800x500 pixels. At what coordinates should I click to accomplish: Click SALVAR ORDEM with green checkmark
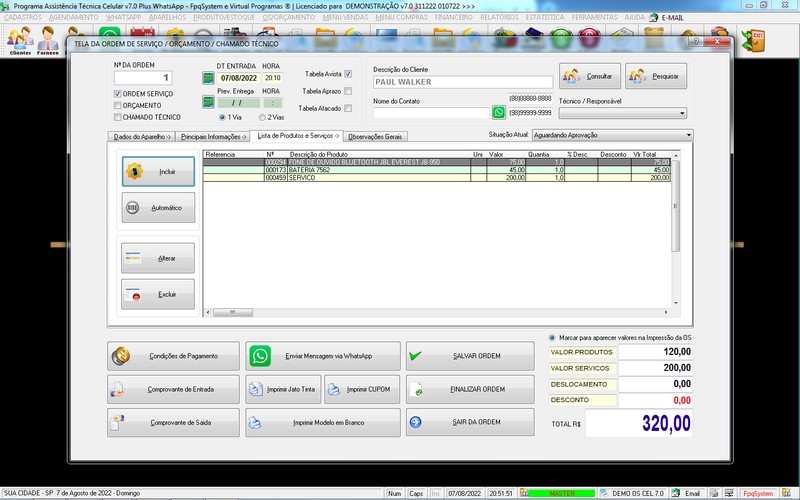pyautogui.click(x=470, y=356)
